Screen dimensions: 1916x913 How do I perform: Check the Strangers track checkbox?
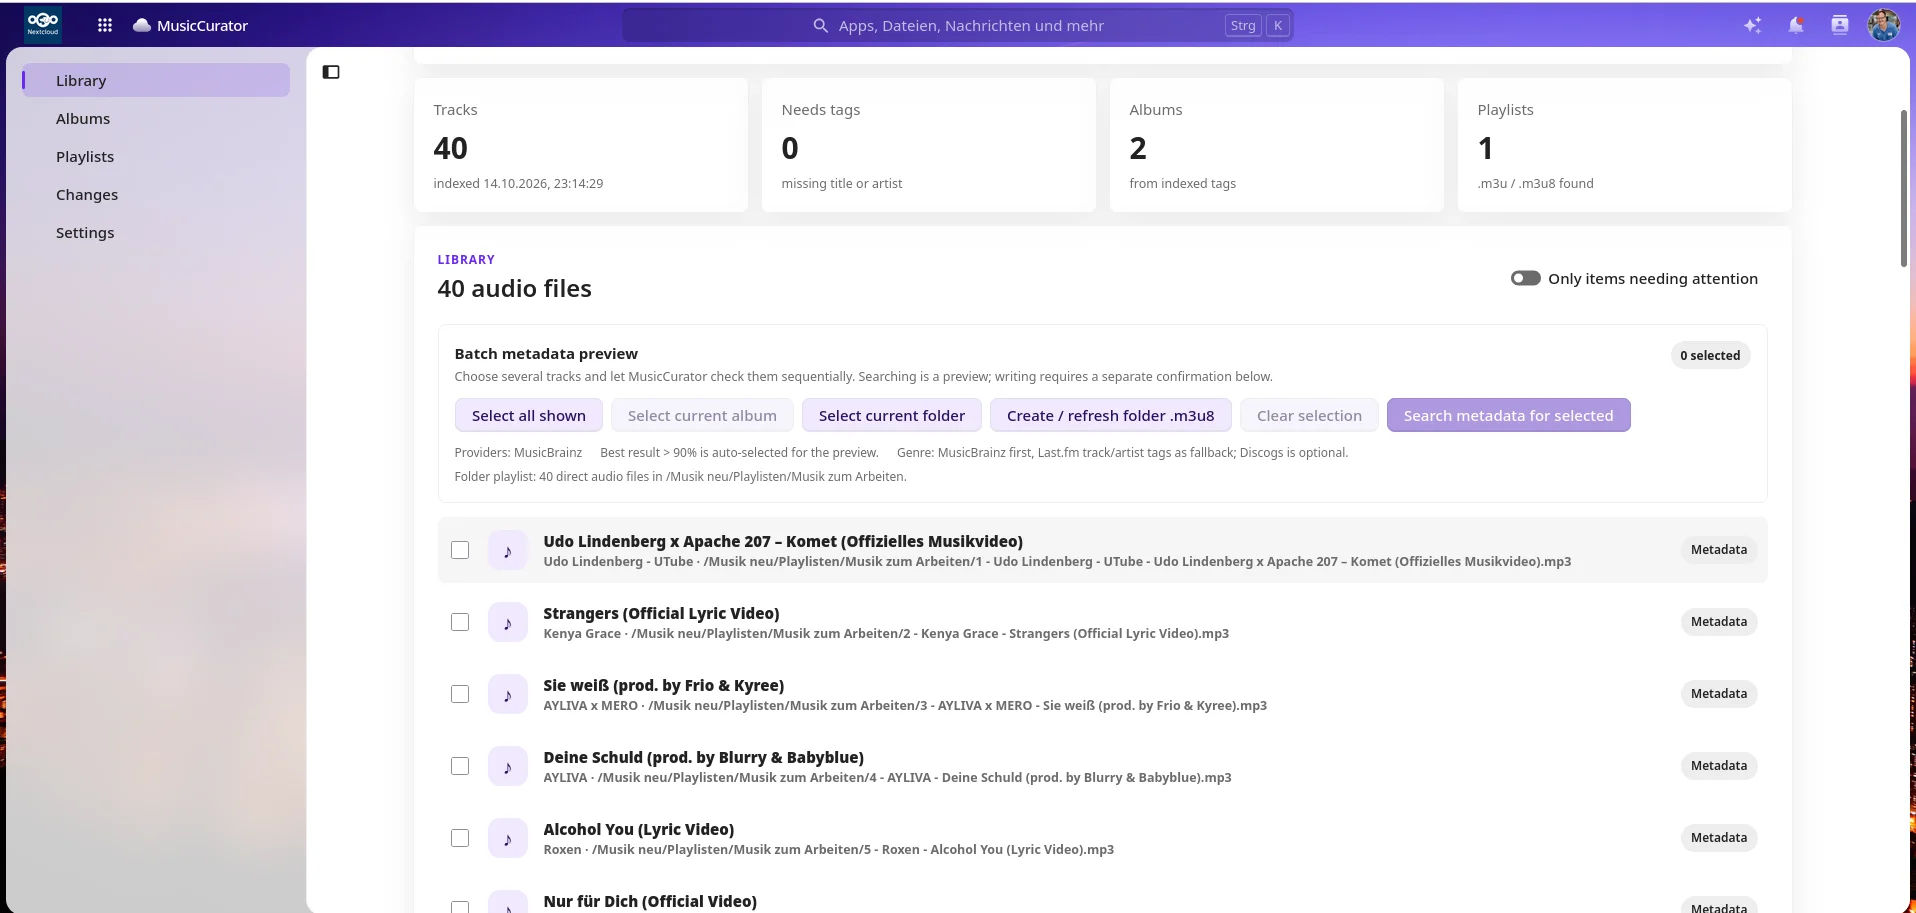click(x=460, y=622)
